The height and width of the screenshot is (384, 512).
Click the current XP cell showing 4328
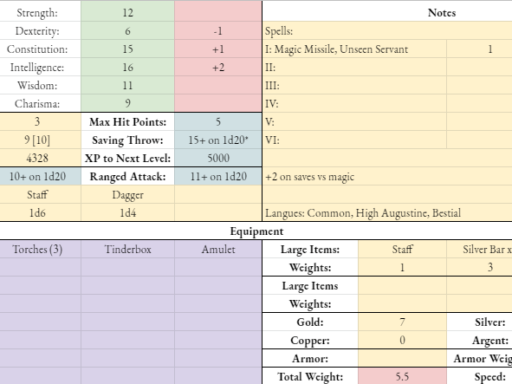point(37,158)
